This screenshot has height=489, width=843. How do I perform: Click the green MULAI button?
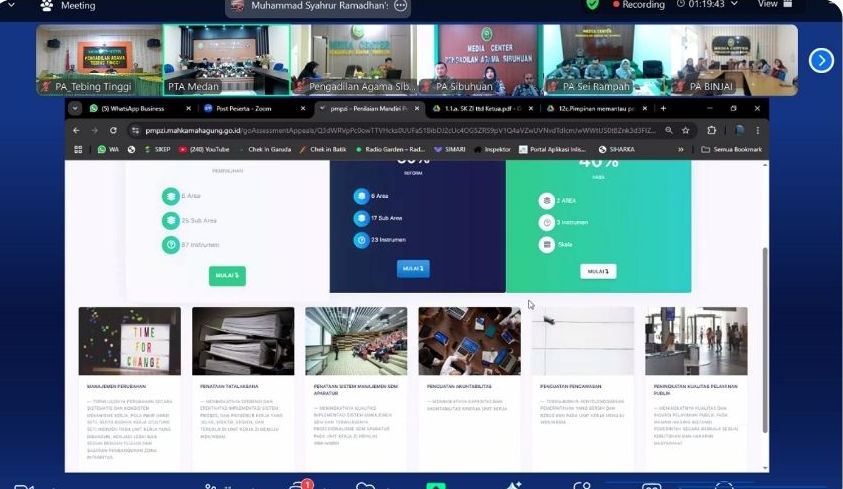pos(227,276)
